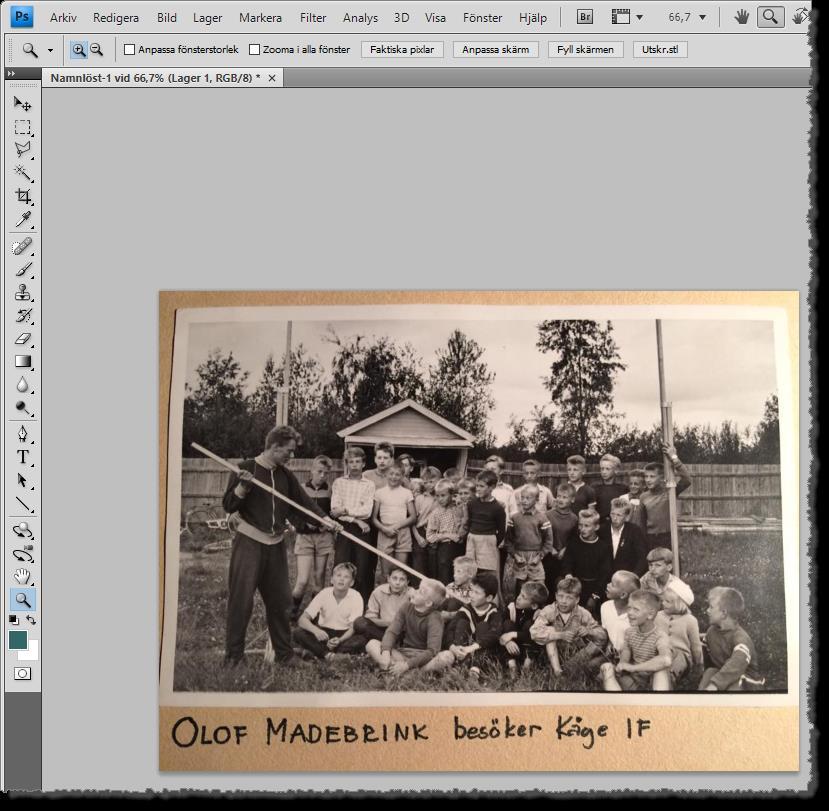Viewport: 829px width, 811px height.
Task: Select the Dodge tool
Action: (x=22, y=408)
